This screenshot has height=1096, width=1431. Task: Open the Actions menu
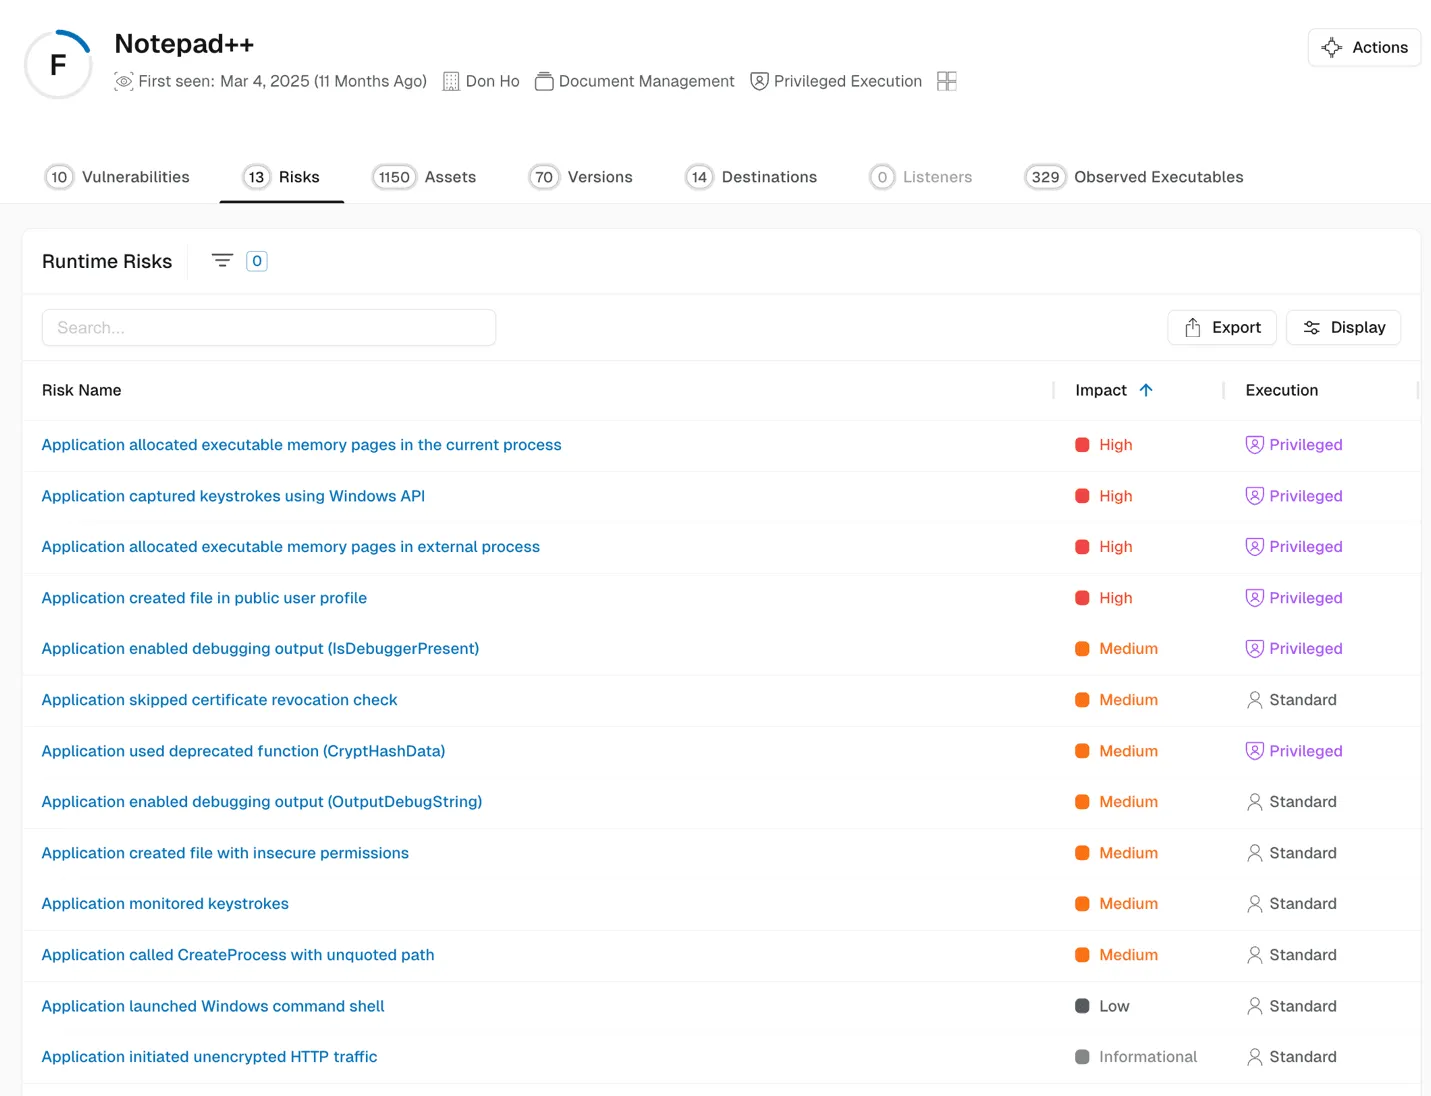point(1364,47)
